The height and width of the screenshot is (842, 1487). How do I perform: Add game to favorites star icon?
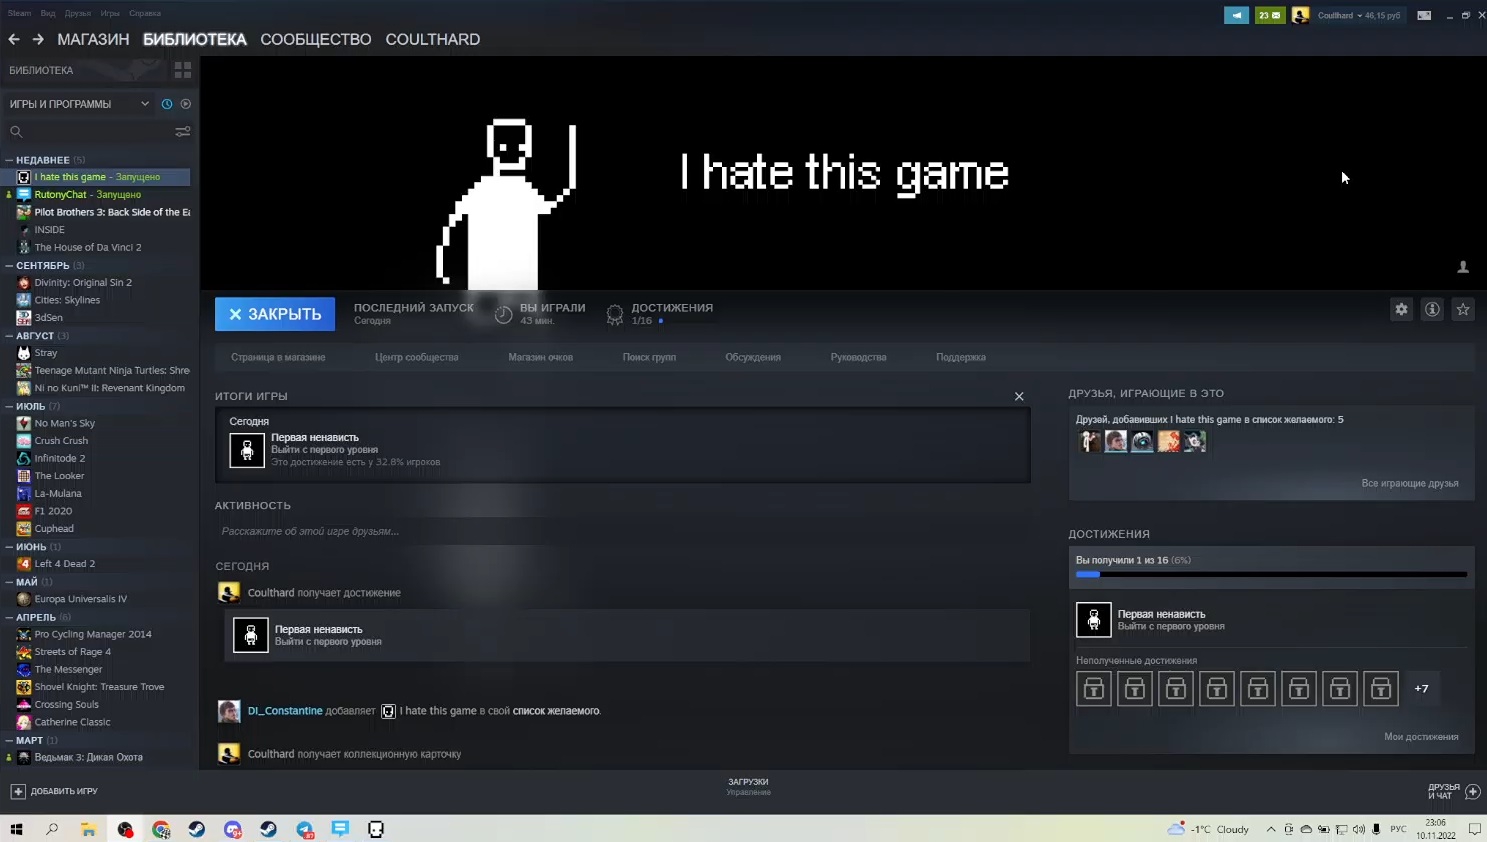1463,309
